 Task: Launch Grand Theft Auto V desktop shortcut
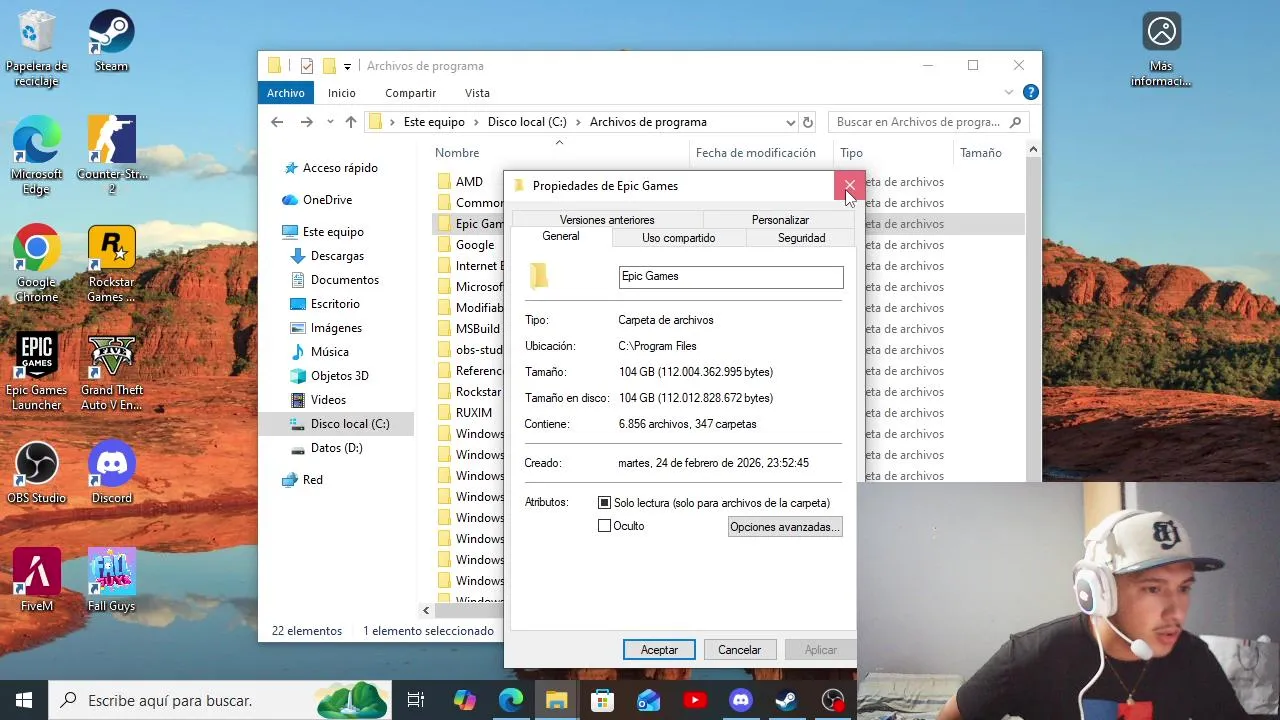coord(112,371)
